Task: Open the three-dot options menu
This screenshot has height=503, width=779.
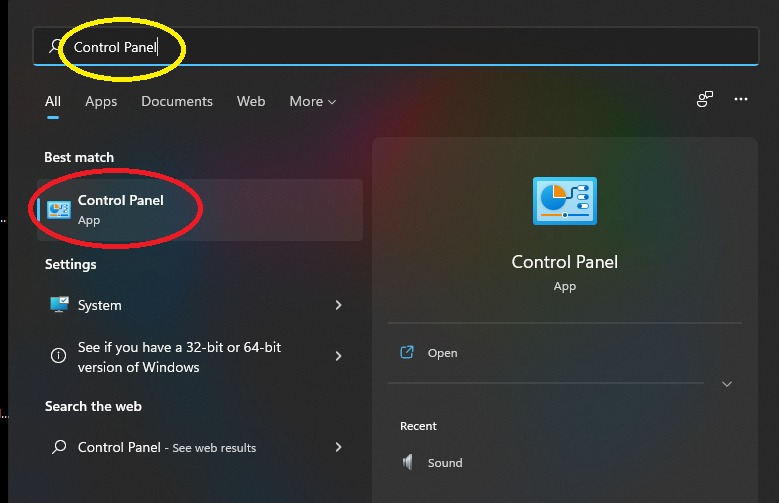Action: 741,99
